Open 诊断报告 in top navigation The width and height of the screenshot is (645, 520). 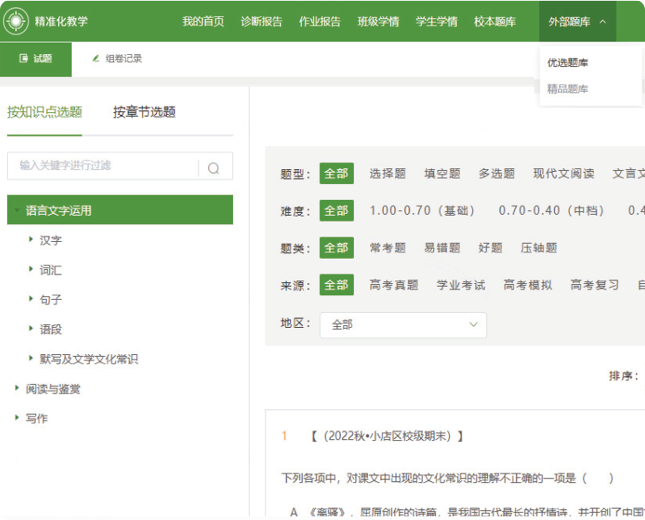pyautogui.click(x=261, y=21)
